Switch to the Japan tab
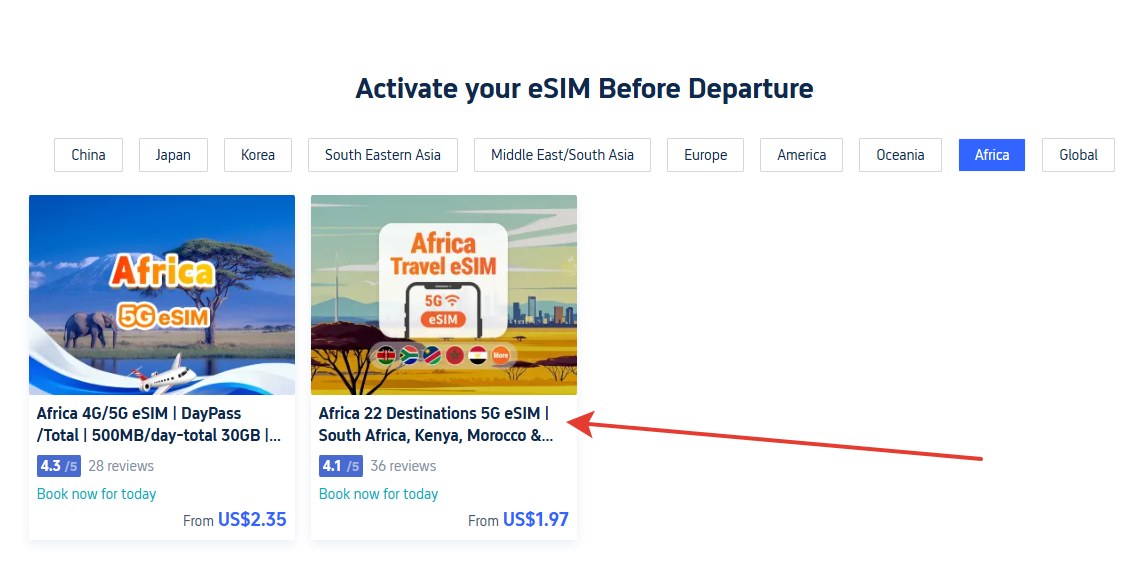This screenshot has width=1143, height=580. [x=173, y=155]
